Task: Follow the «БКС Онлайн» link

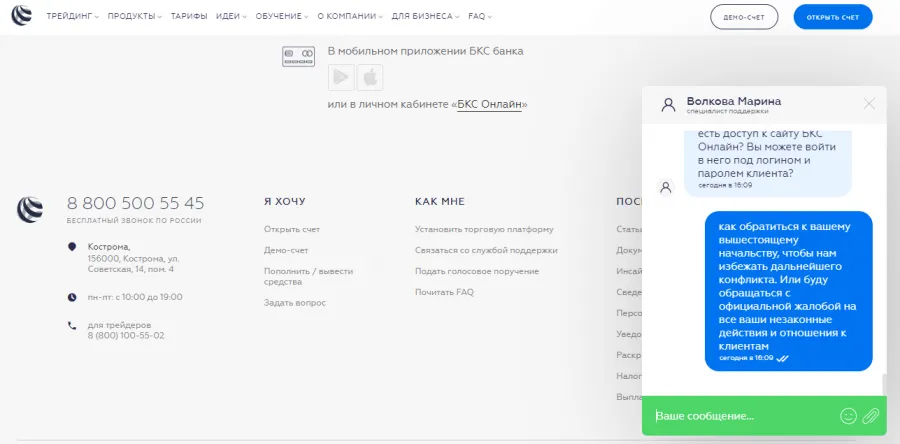Action: point(490,104)
